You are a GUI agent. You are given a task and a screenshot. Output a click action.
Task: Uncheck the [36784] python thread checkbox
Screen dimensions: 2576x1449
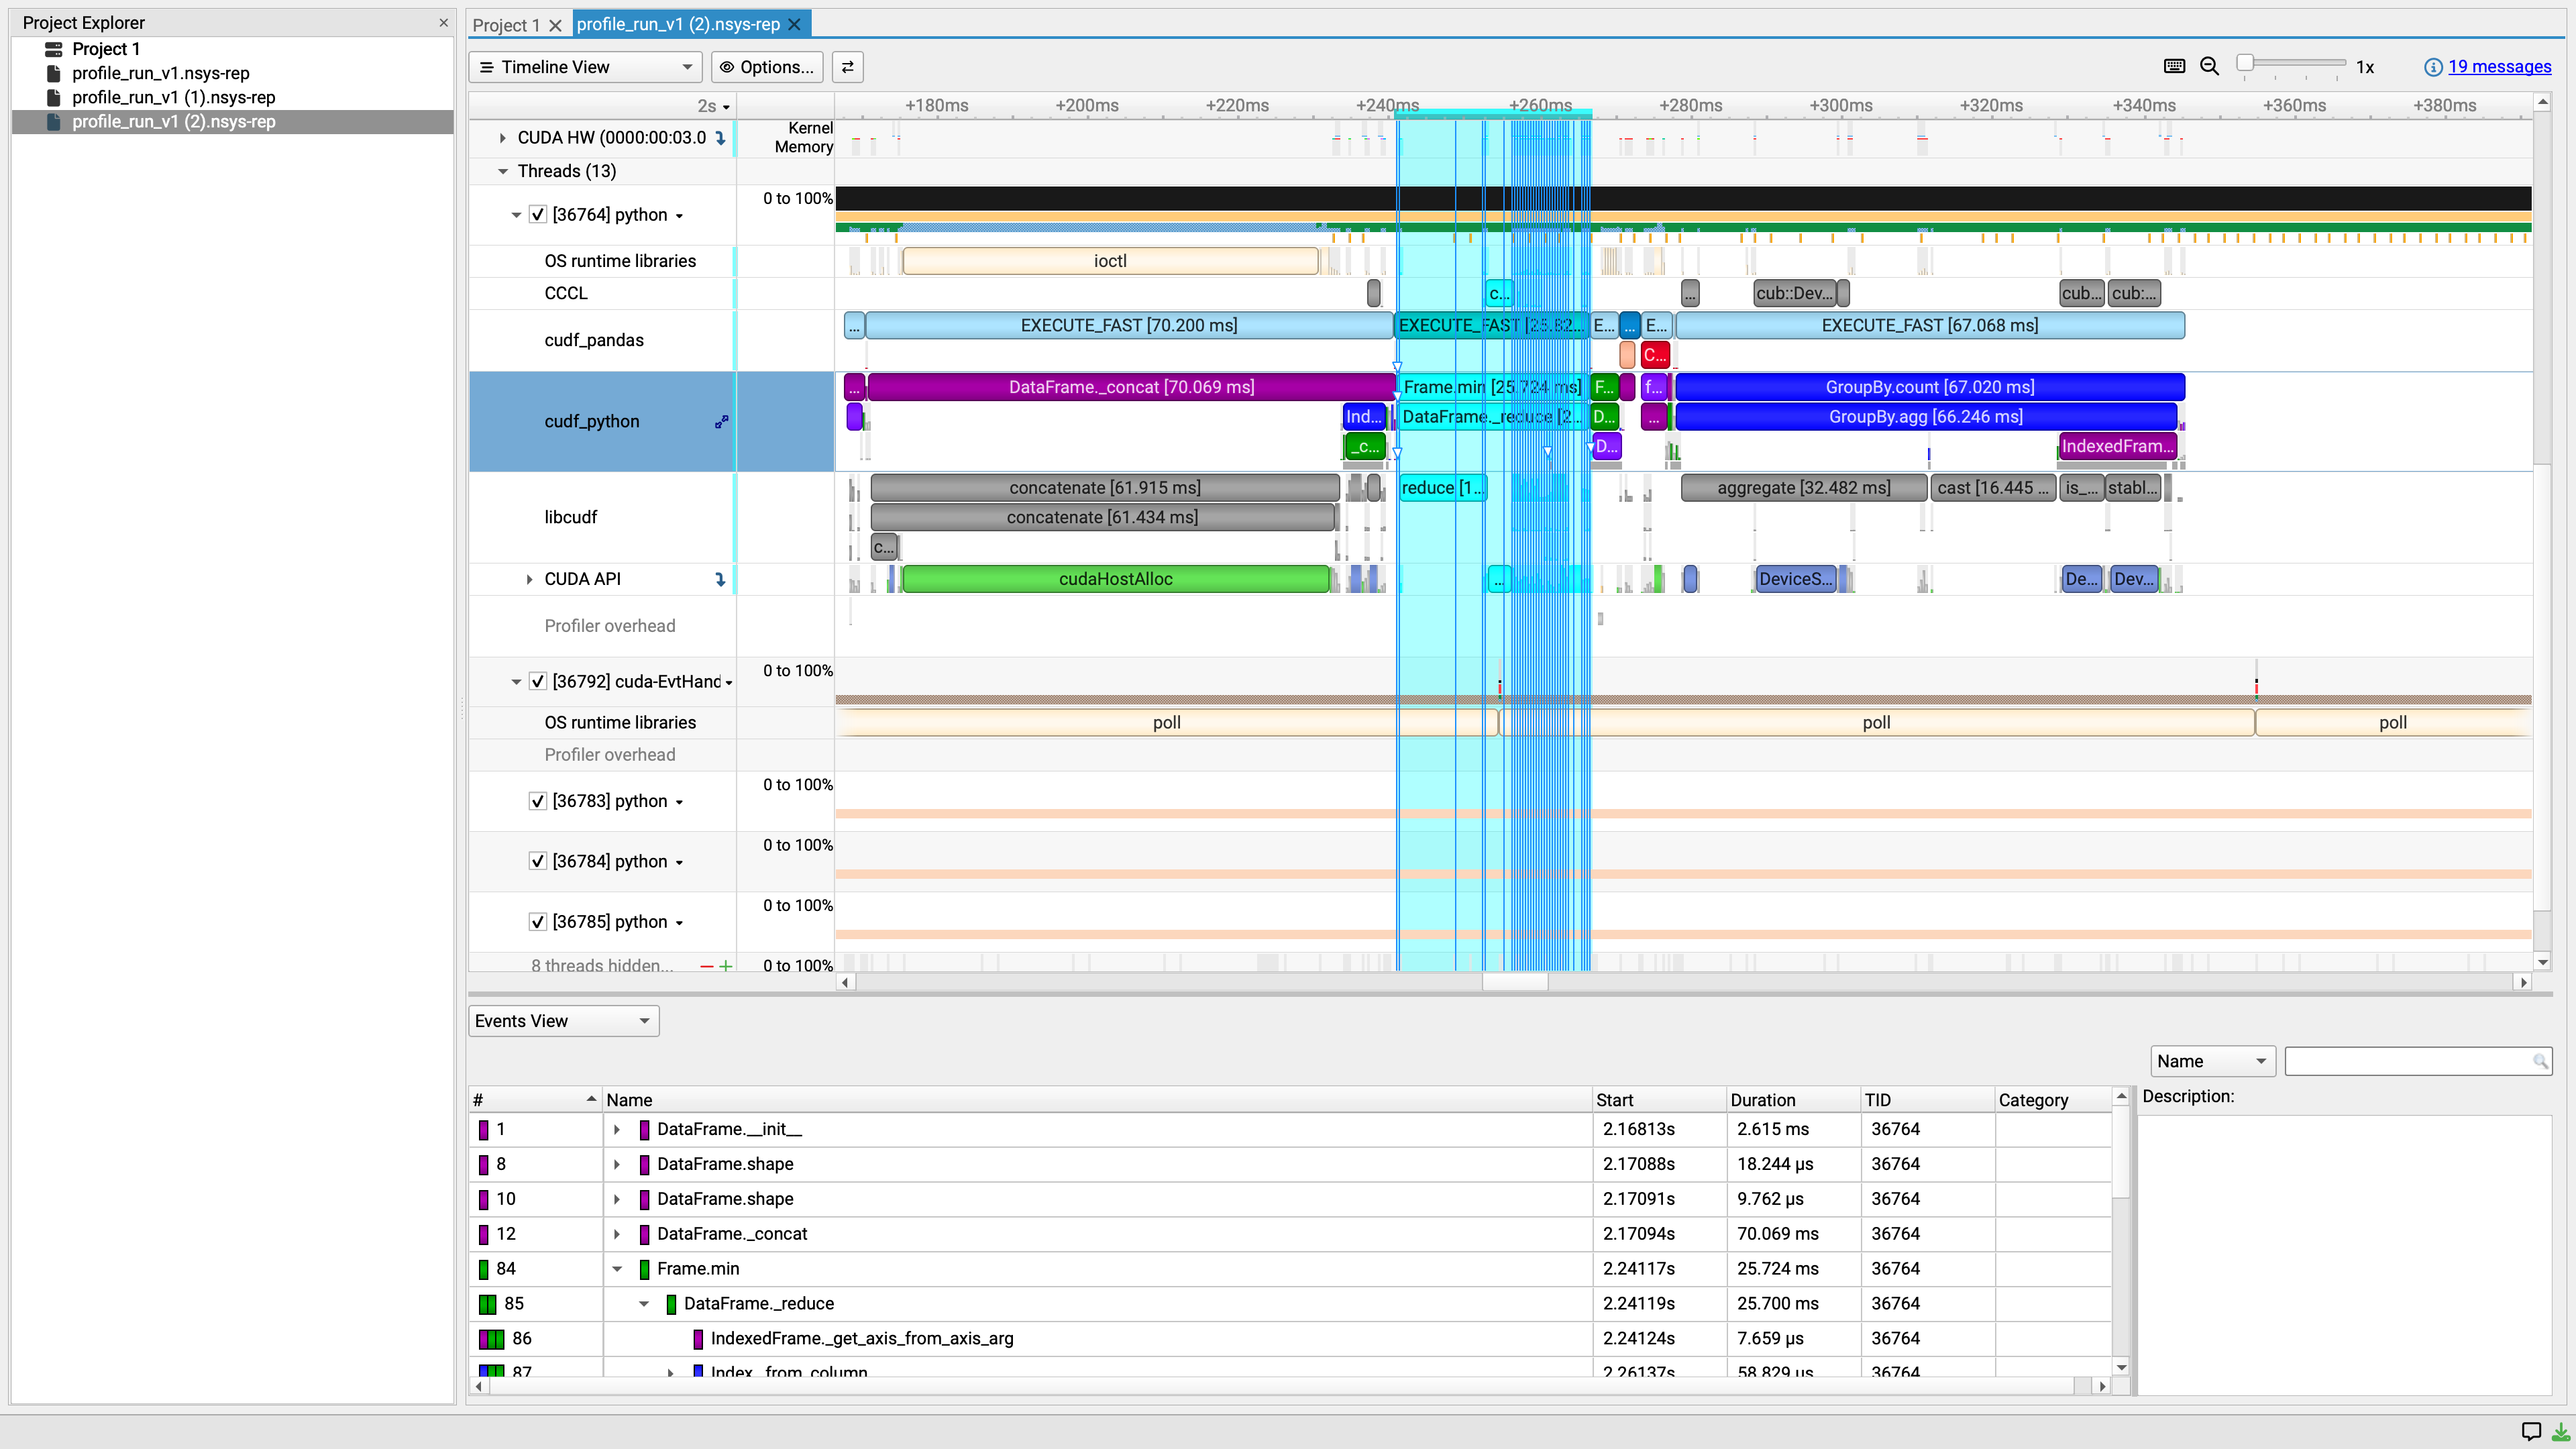(x=538, y=862)
